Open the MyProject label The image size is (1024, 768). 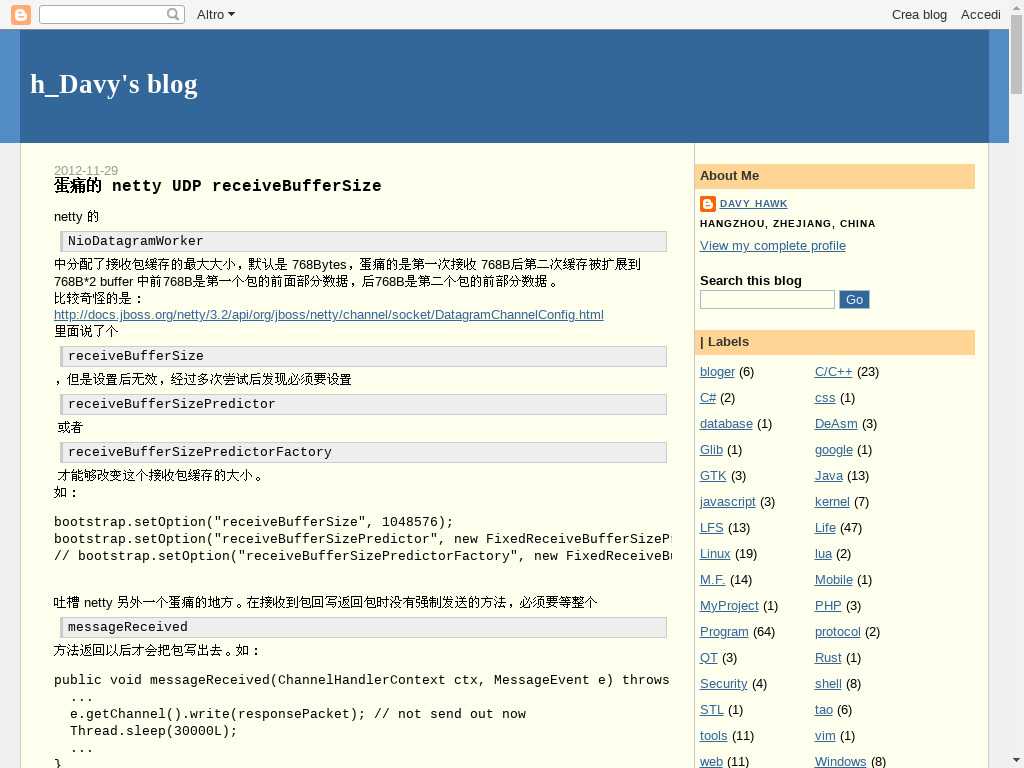click(729, 606)
